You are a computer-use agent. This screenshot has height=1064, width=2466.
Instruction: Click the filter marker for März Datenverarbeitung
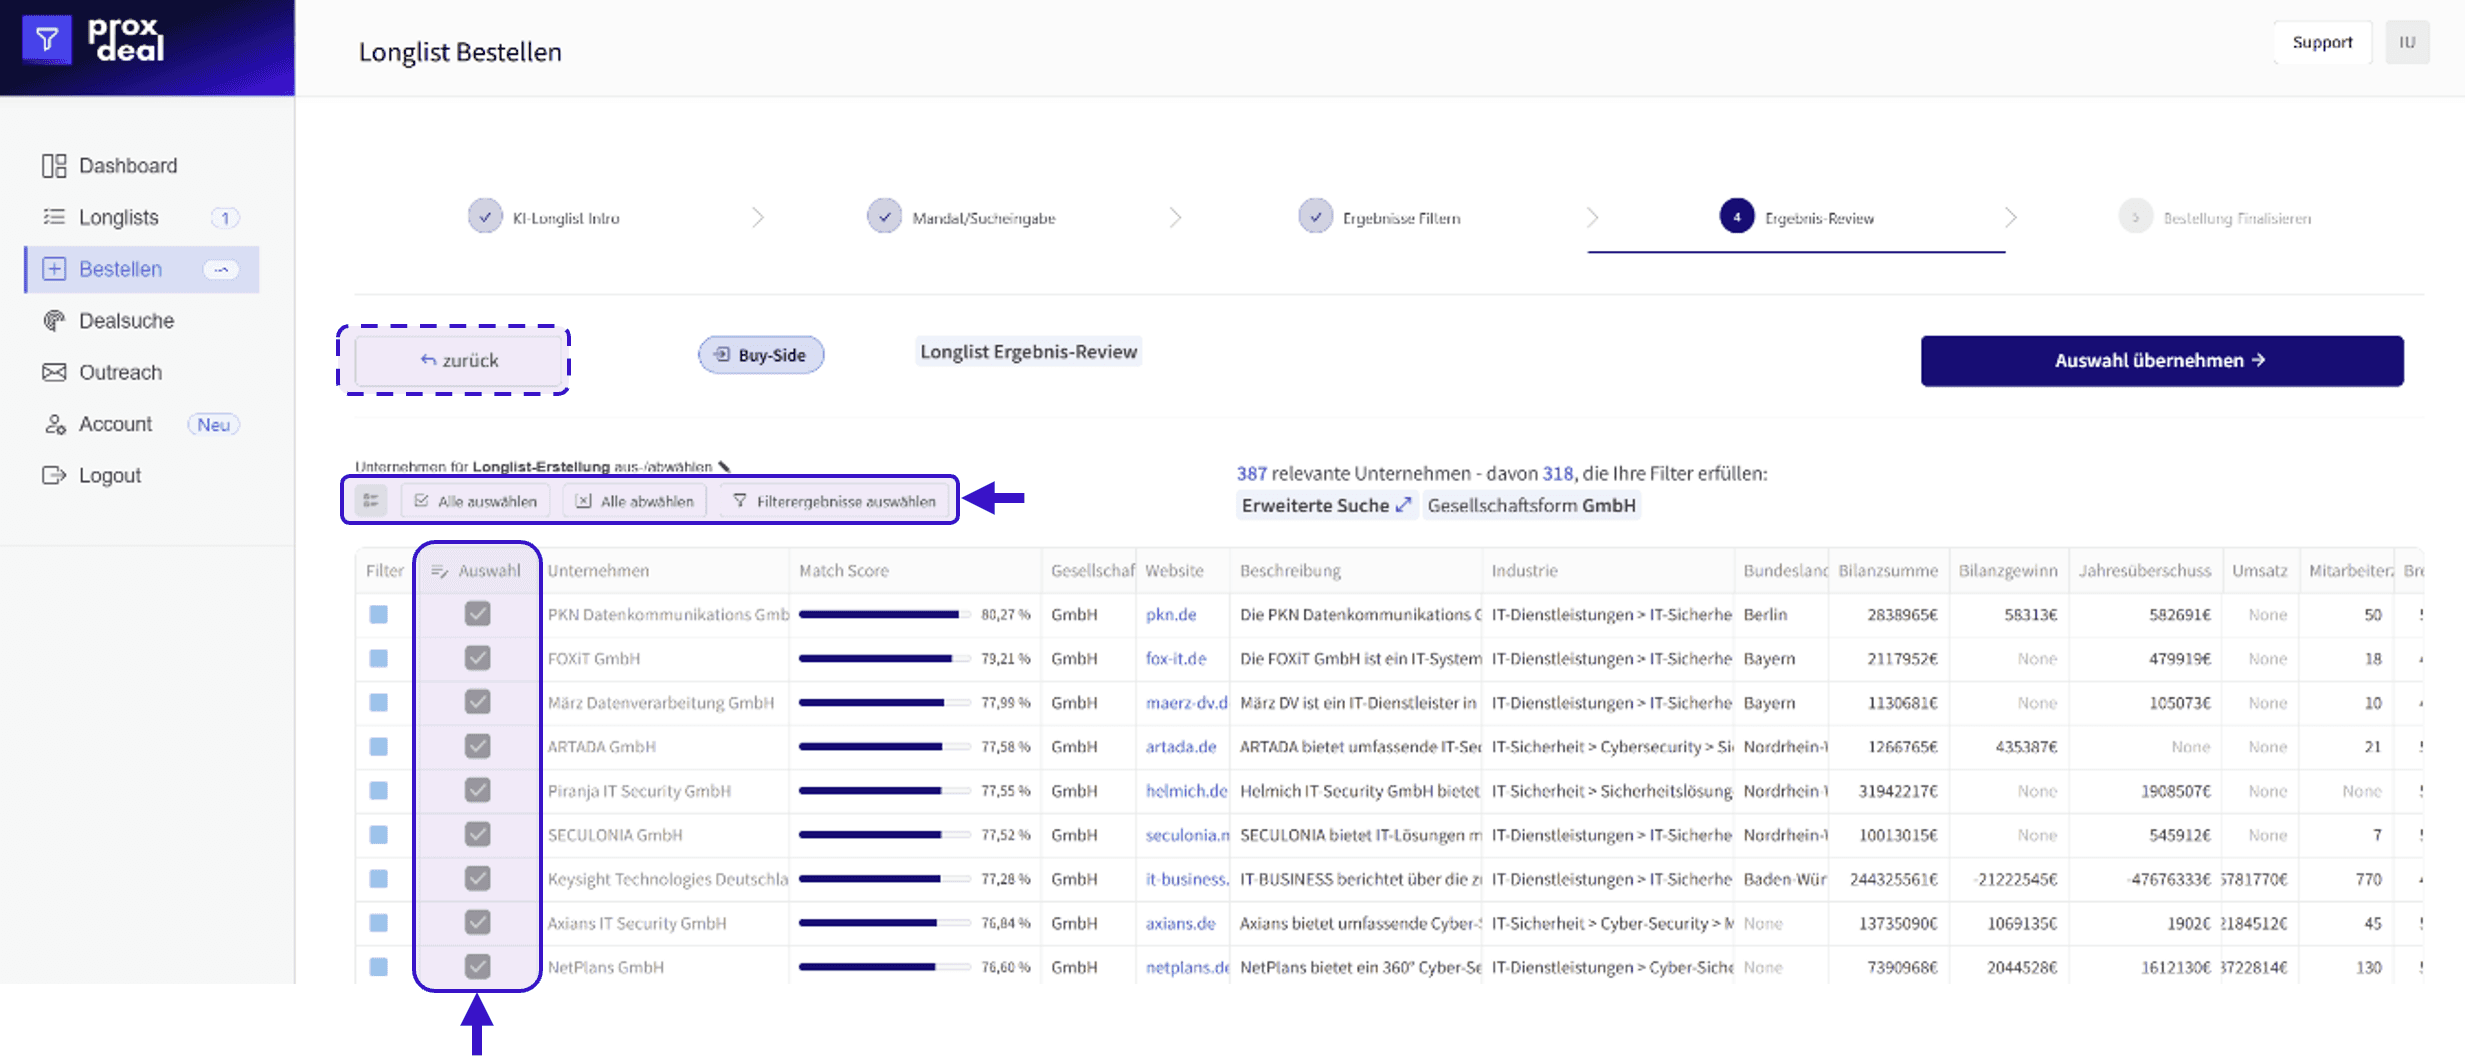[x=378, y=703]
